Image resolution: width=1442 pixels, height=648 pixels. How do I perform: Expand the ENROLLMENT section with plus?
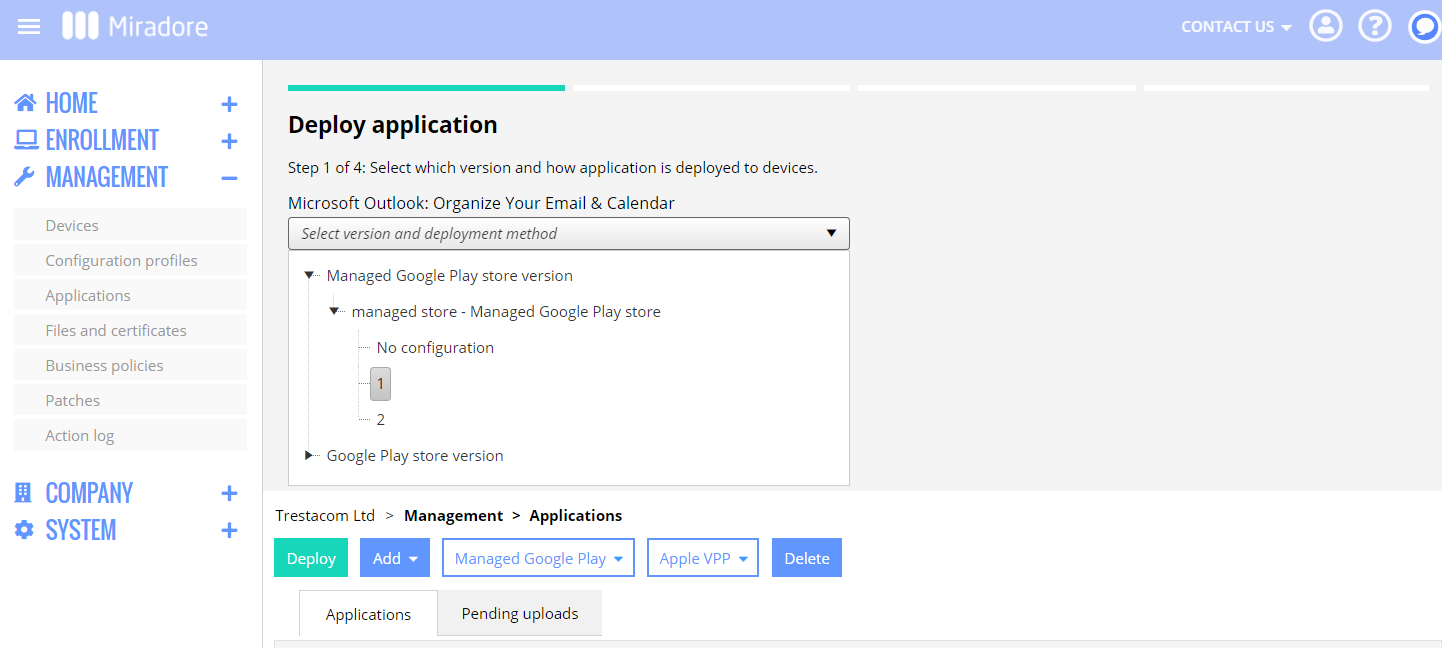[x=229, y=141]
